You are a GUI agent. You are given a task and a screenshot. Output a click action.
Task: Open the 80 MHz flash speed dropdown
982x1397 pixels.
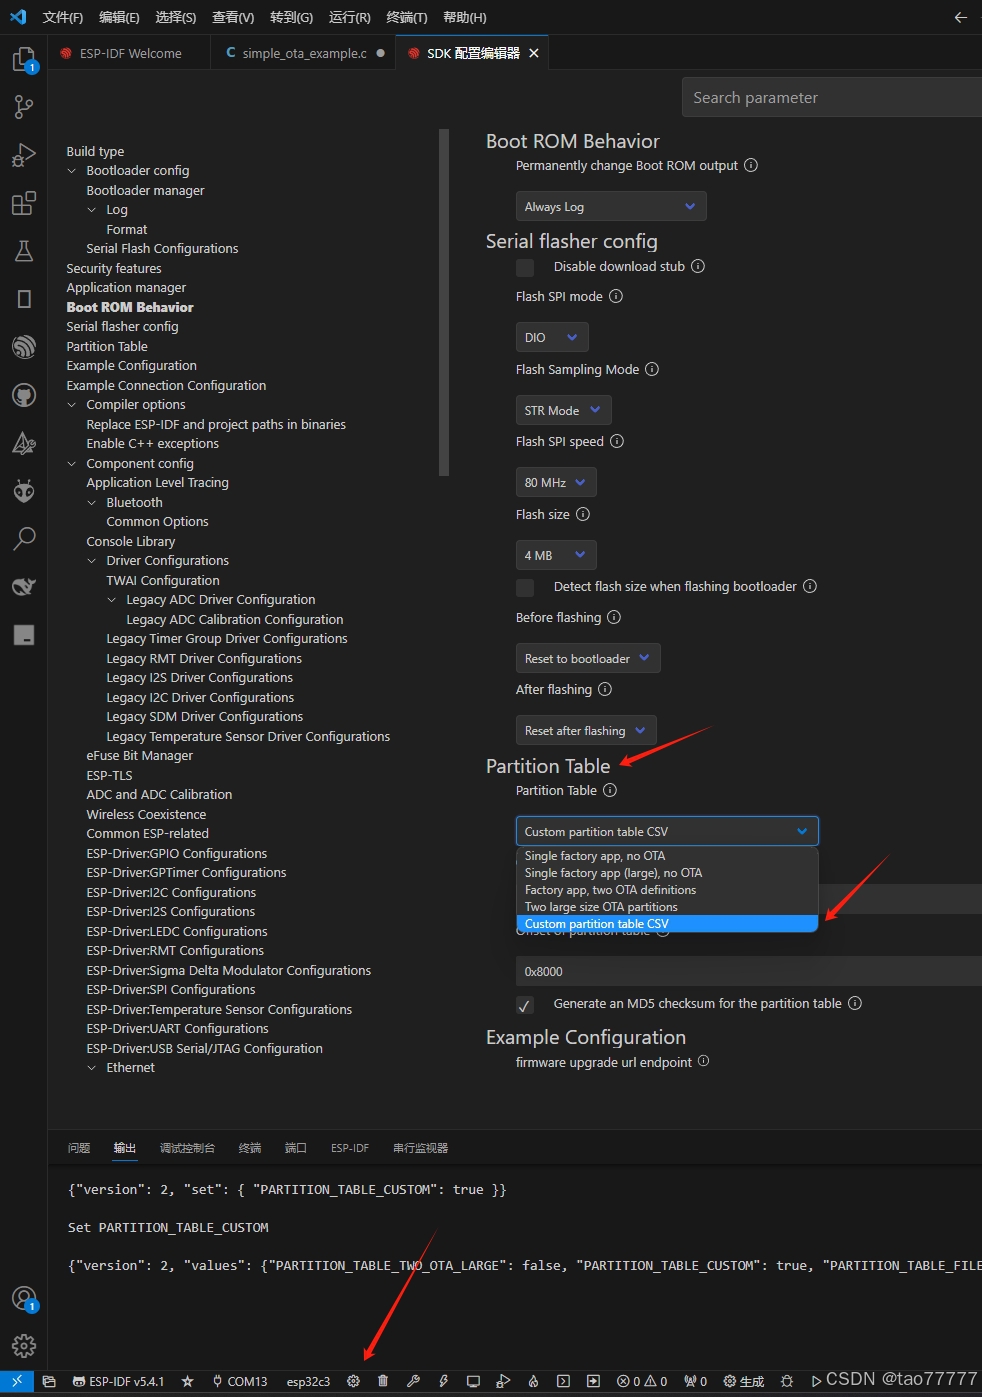[x=556, y=482]
